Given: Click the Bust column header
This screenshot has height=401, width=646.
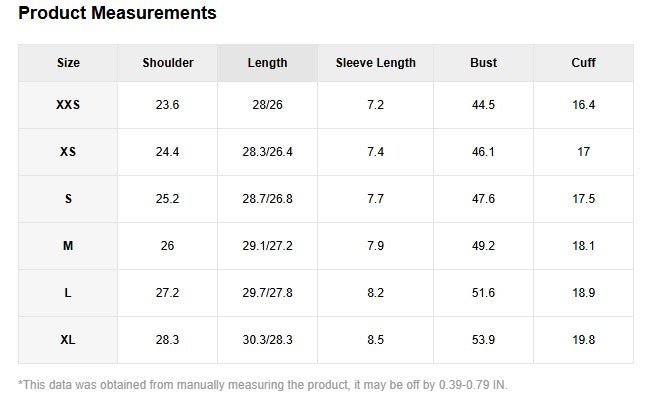Looking at the screenshot, I should 483,63.
